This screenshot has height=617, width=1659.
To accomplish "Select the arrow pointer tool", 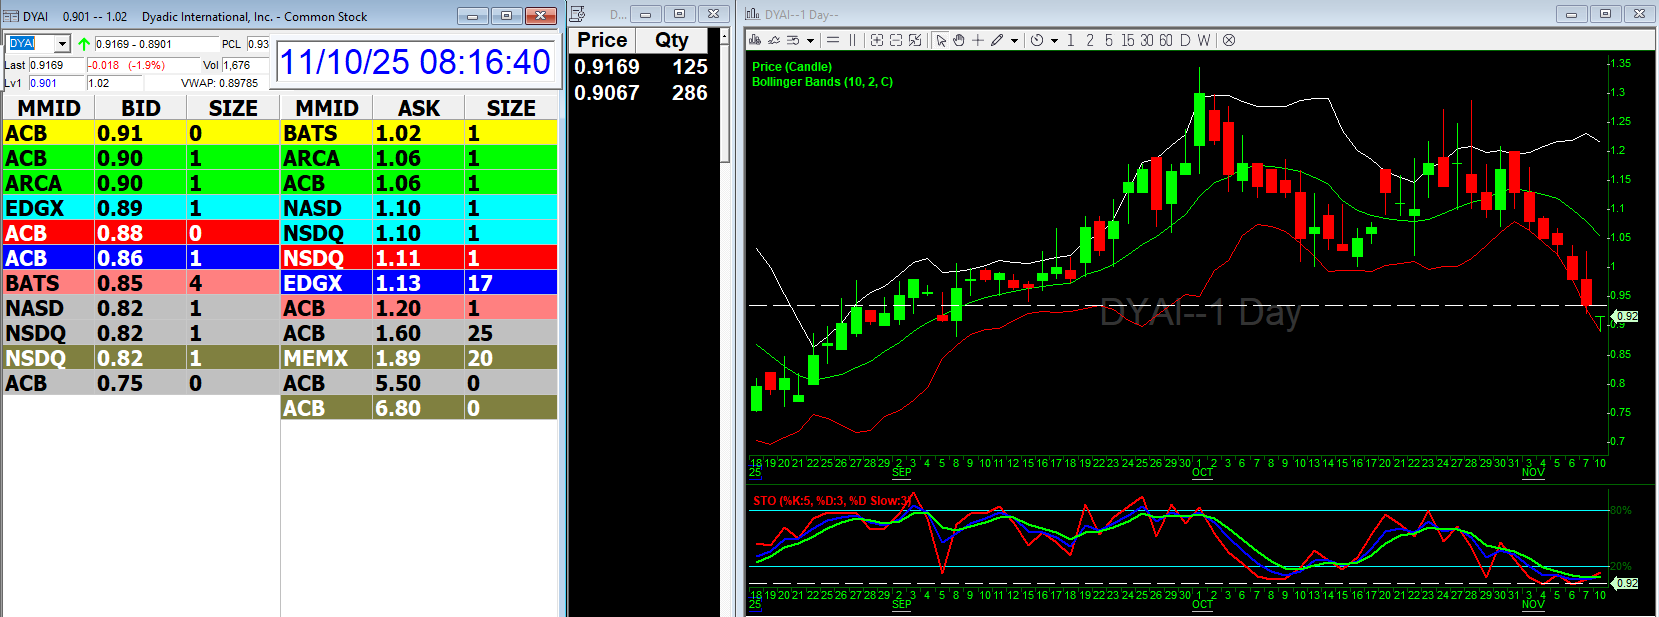I will (x=941, y=40).
